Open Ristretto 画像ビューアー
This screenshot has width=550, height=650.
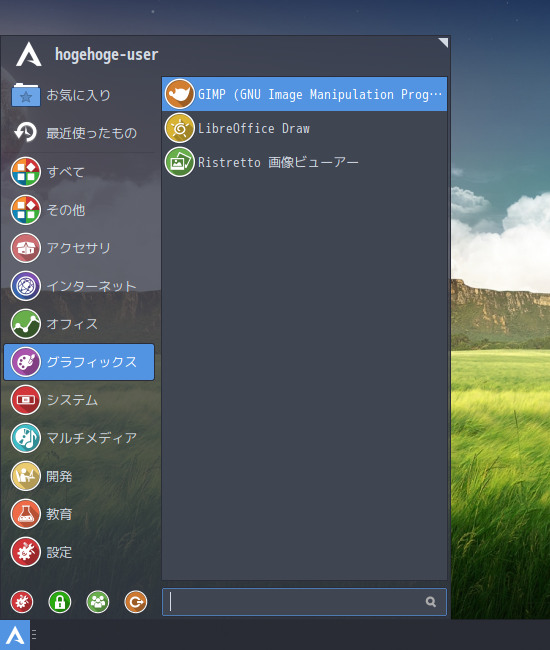pyautogui.click(x=304, y=162)
